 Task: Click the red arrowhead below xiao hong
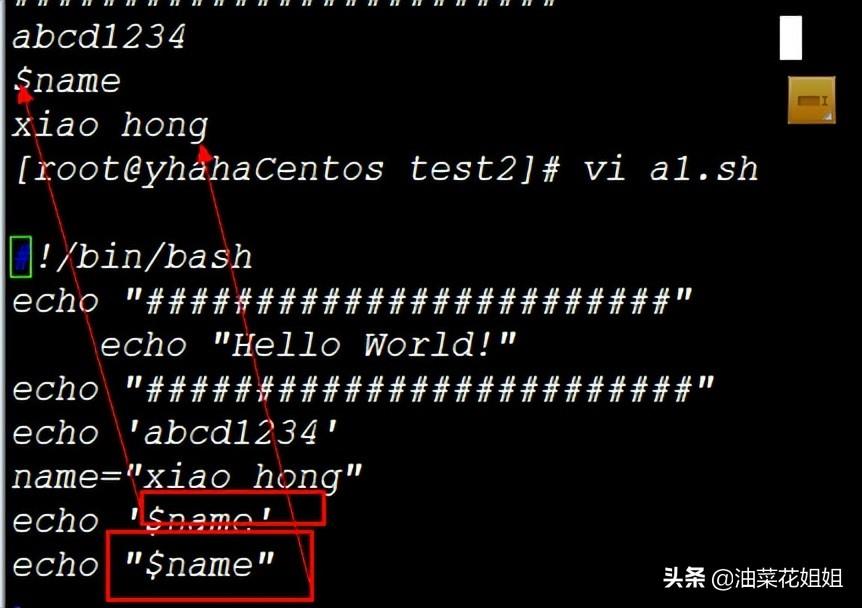[204, 153]
